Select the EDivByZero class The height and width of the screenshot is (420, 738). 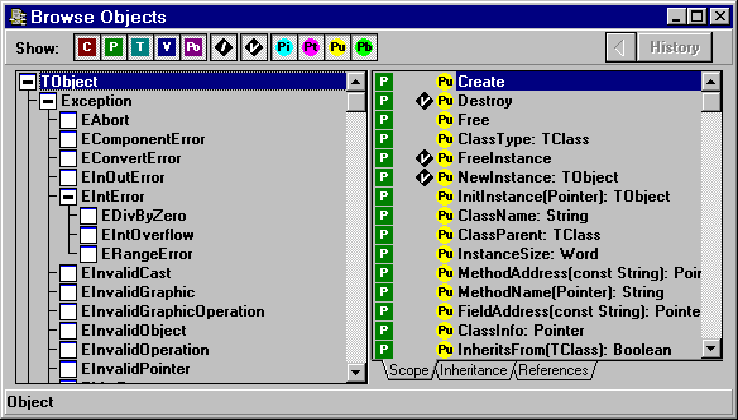tap(144, 216)
